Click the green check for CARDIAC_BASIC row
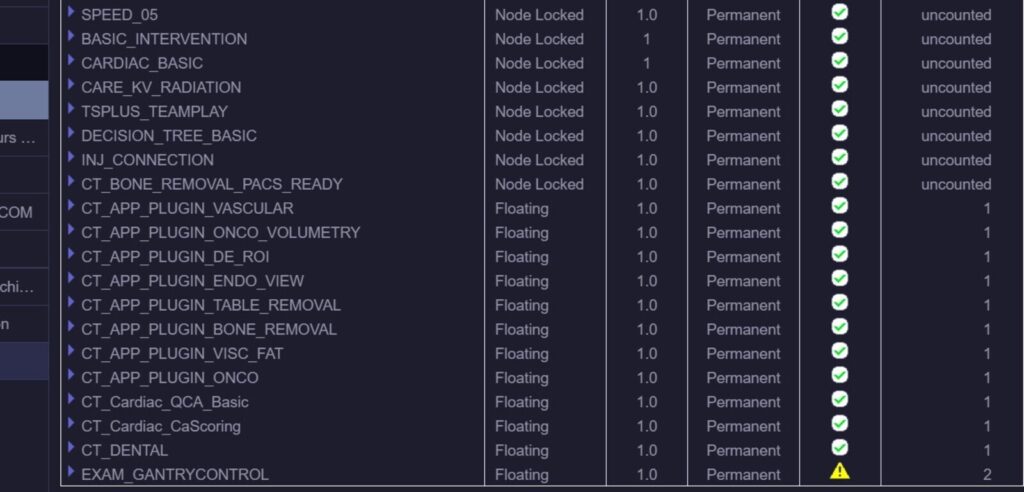1024x492 pixels. pos(840,61)
